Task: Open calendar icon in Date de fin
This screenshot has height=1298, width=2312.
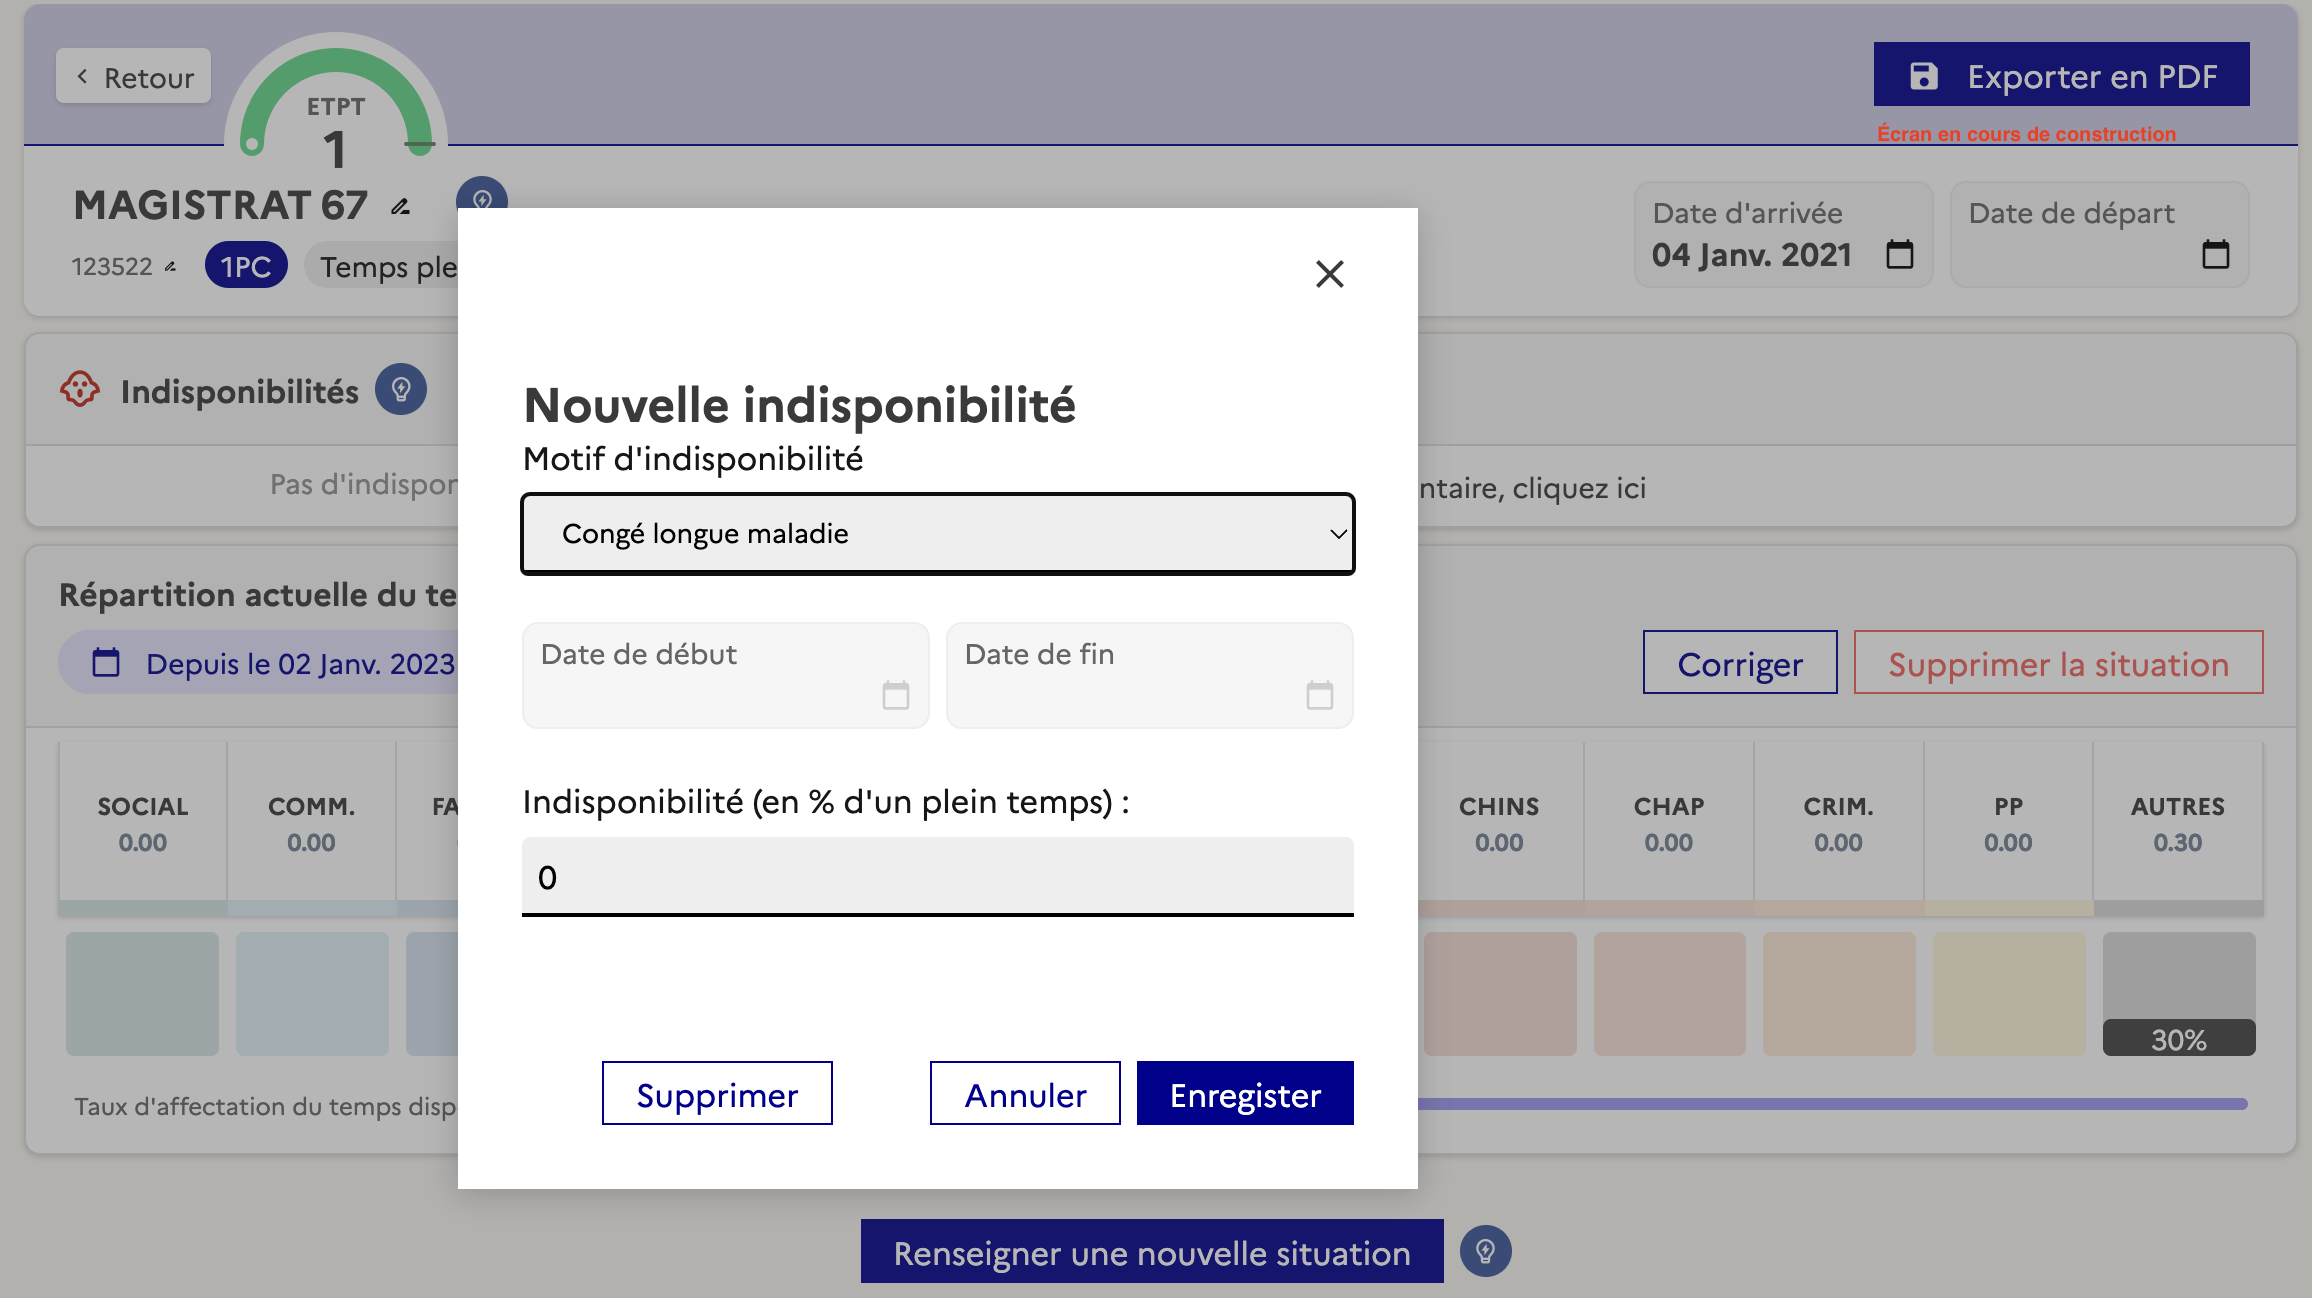Action: click(x=1319, y=695)
